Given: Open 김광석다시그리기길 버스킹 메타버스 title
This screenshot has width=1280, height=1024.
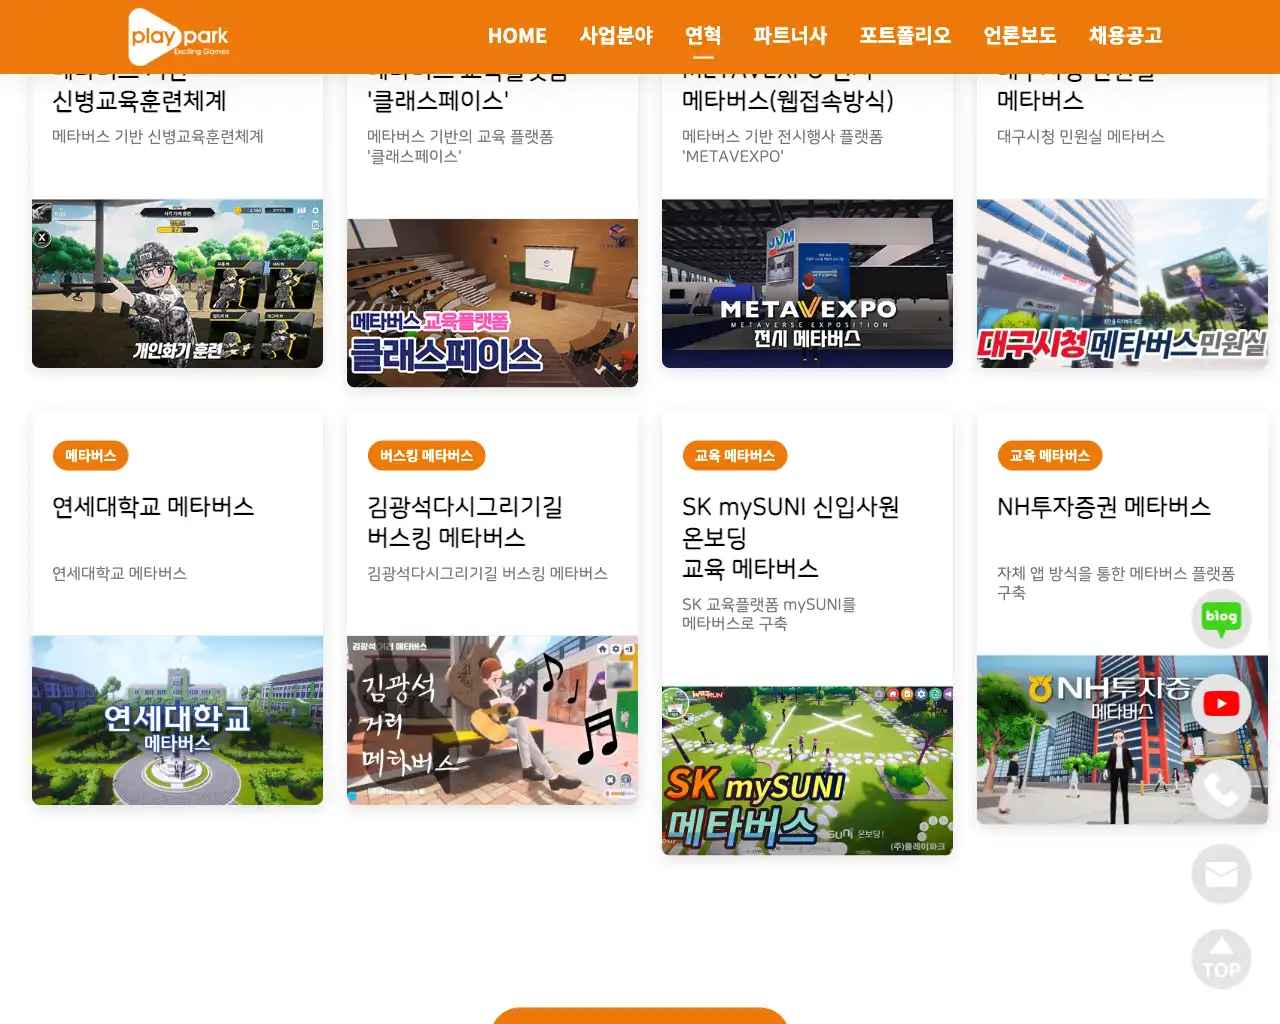Looking at the screenshot, I should [465, 522].
